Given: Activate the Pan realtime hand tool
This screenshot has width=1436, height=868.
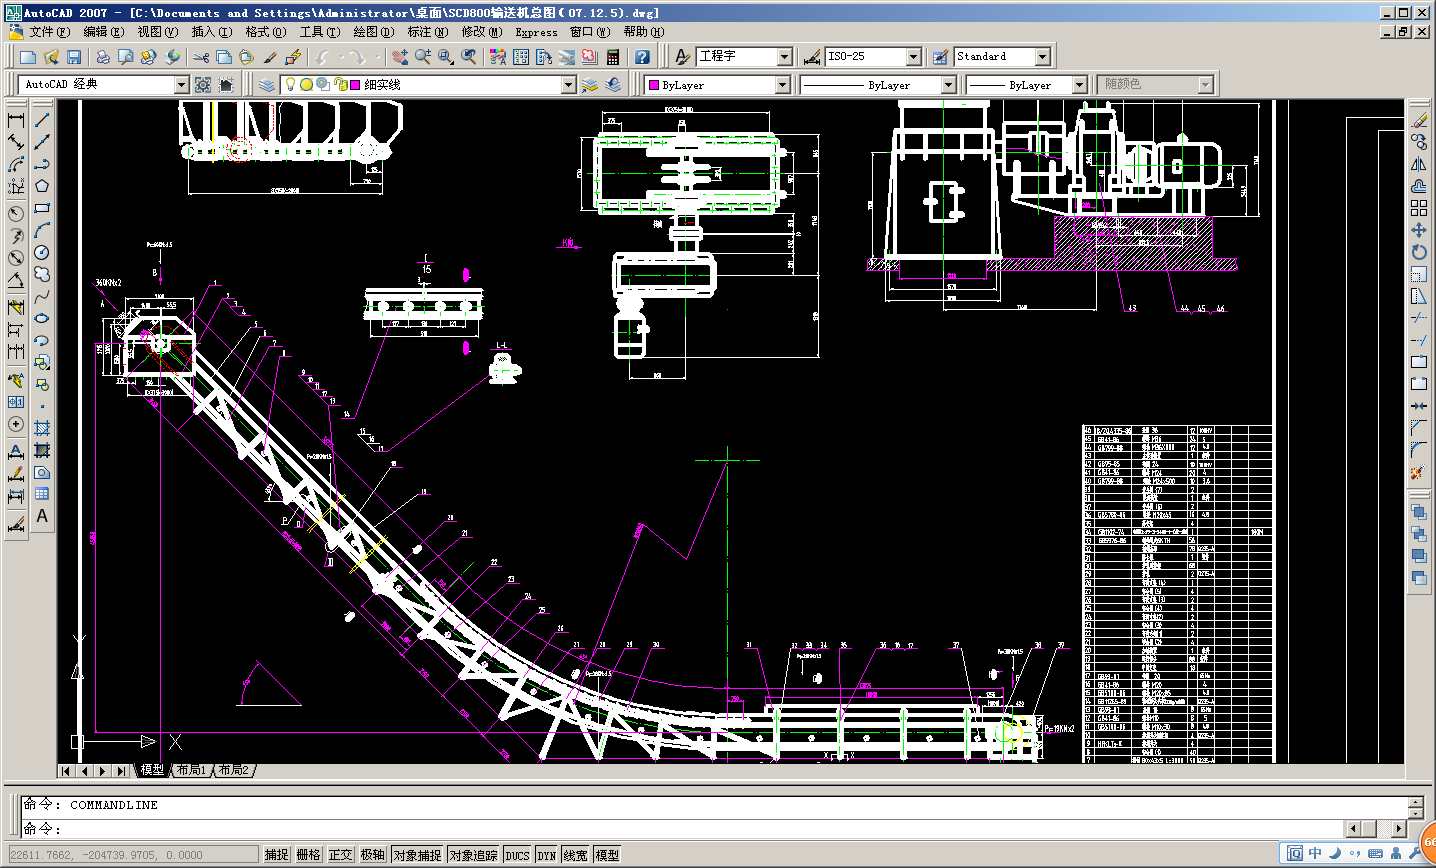Looking at the screenshot, I should click(x=400, y=57).
